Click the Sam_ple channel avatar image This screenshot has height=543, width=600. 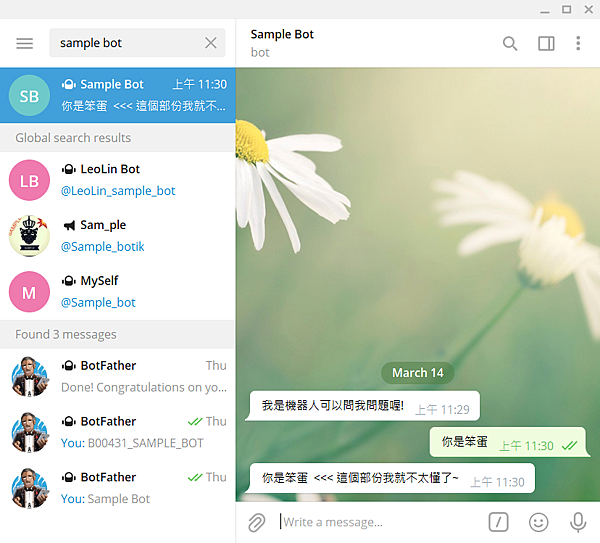pyautogui.click(x=29, y=236)
